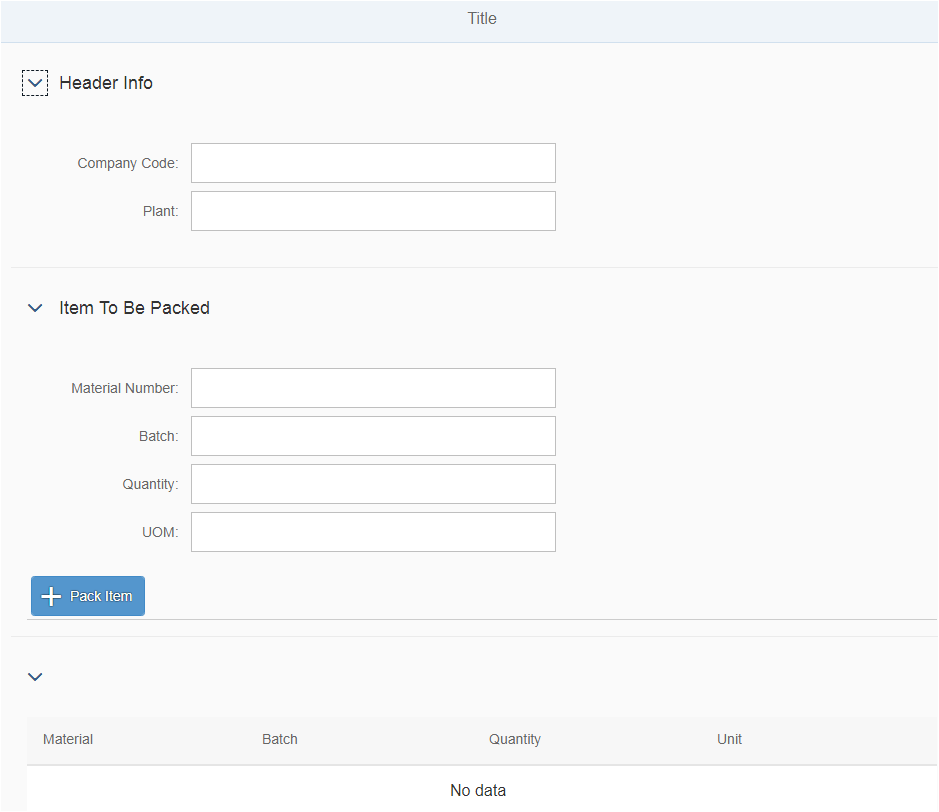Collapse the Header Info panel chevron
This screenshot has width=939, height=812.
coord(35,83)
